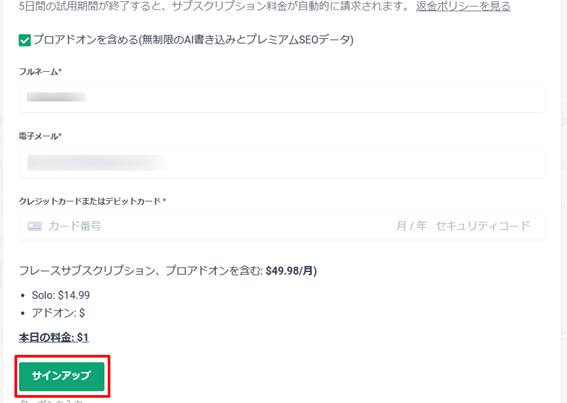This screenshot has height=403, width=567.
Task: Select the bold $49.98/月 price text
Action: coord(291,271)
